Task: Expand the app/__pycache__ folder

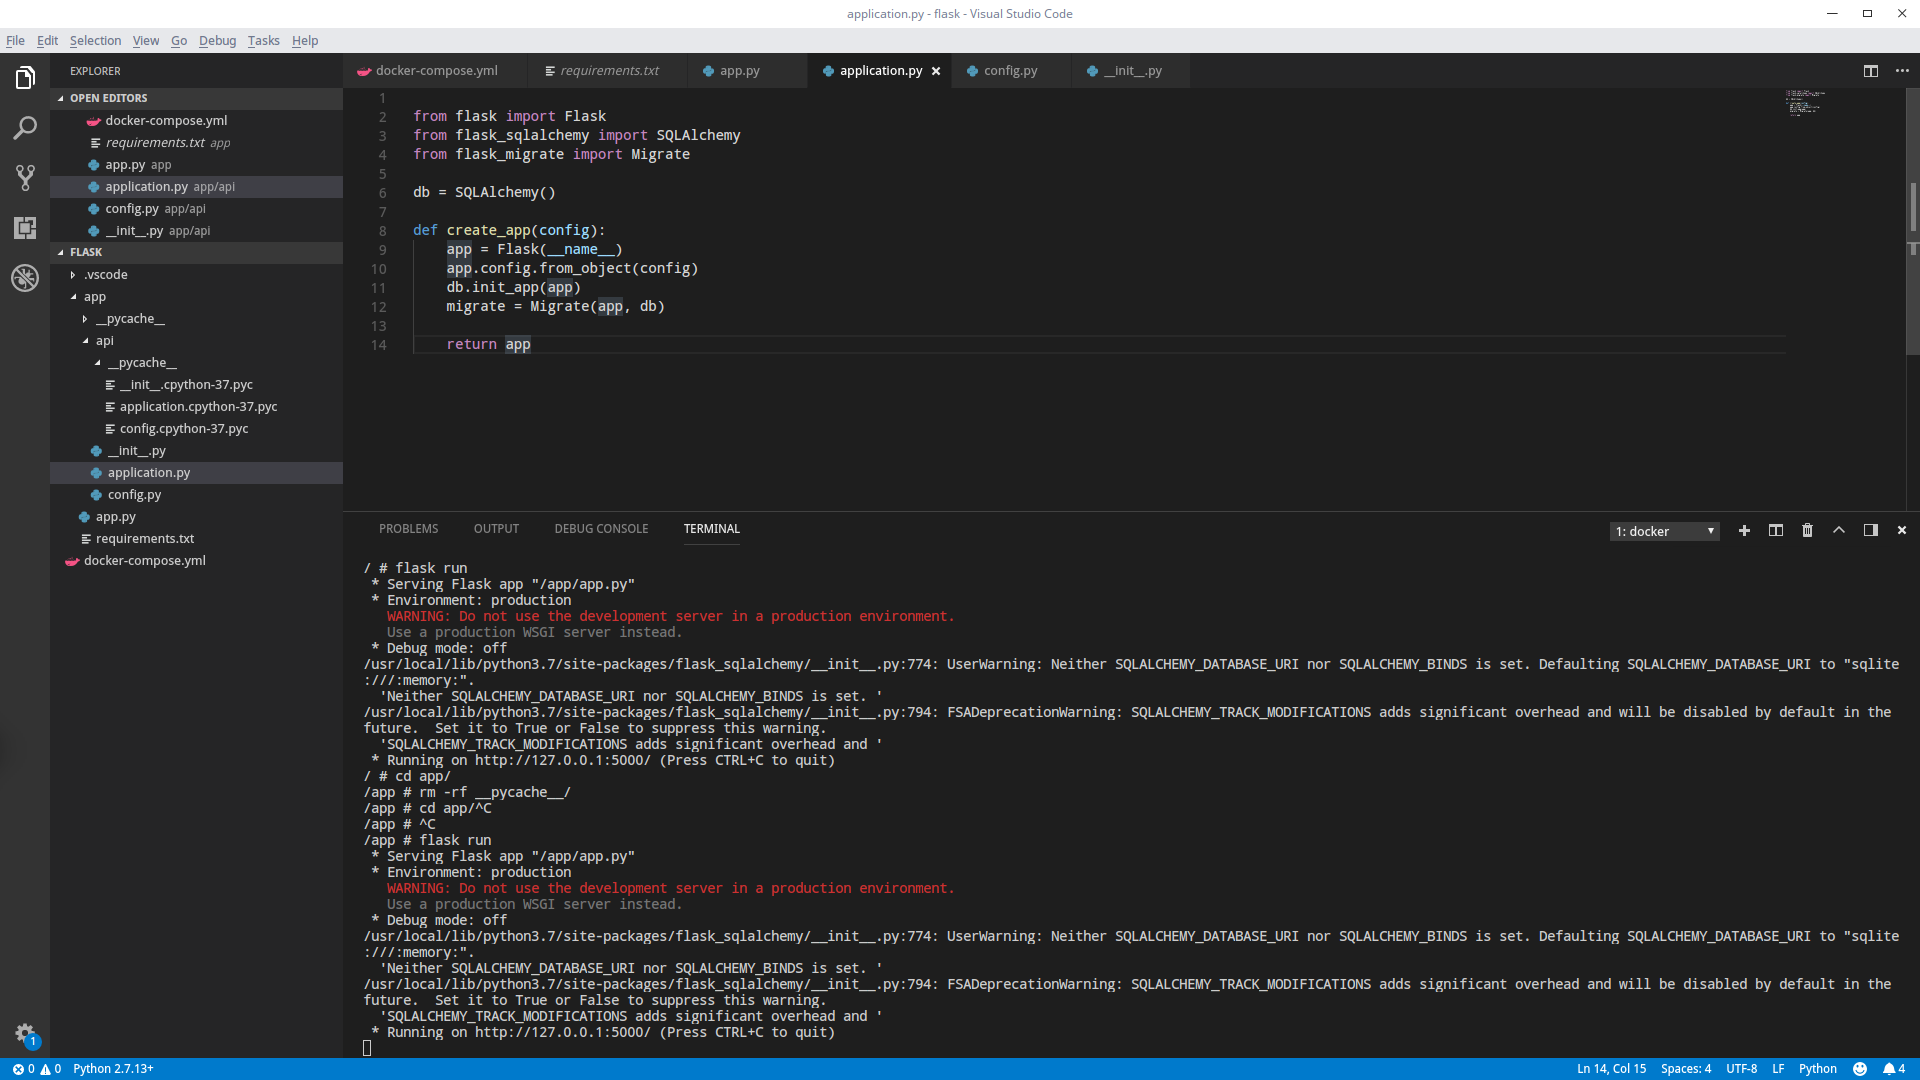Action: (x=85, y=319)
